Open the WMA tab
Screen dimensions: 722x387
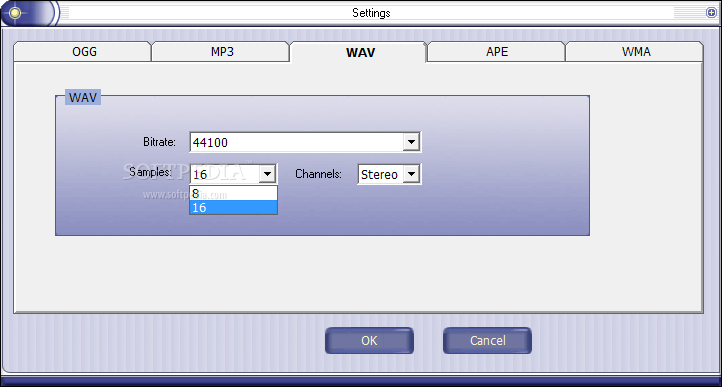635,52
